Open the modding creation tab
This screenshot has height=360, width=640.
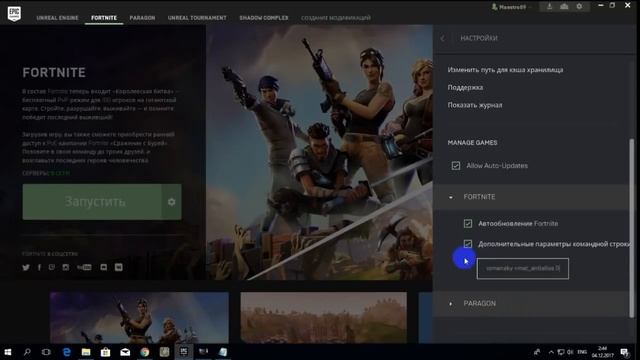tap(336, 18)
